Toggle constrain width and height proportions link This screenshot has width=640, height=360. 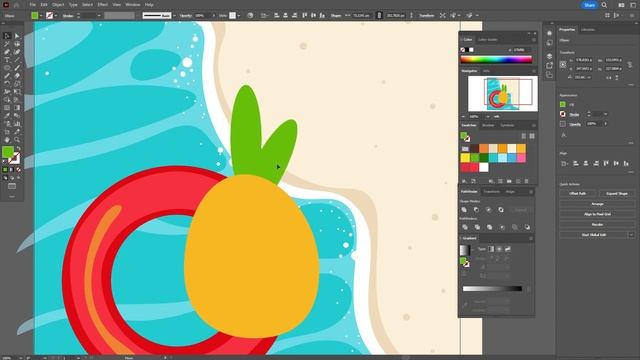coord(630,64)
